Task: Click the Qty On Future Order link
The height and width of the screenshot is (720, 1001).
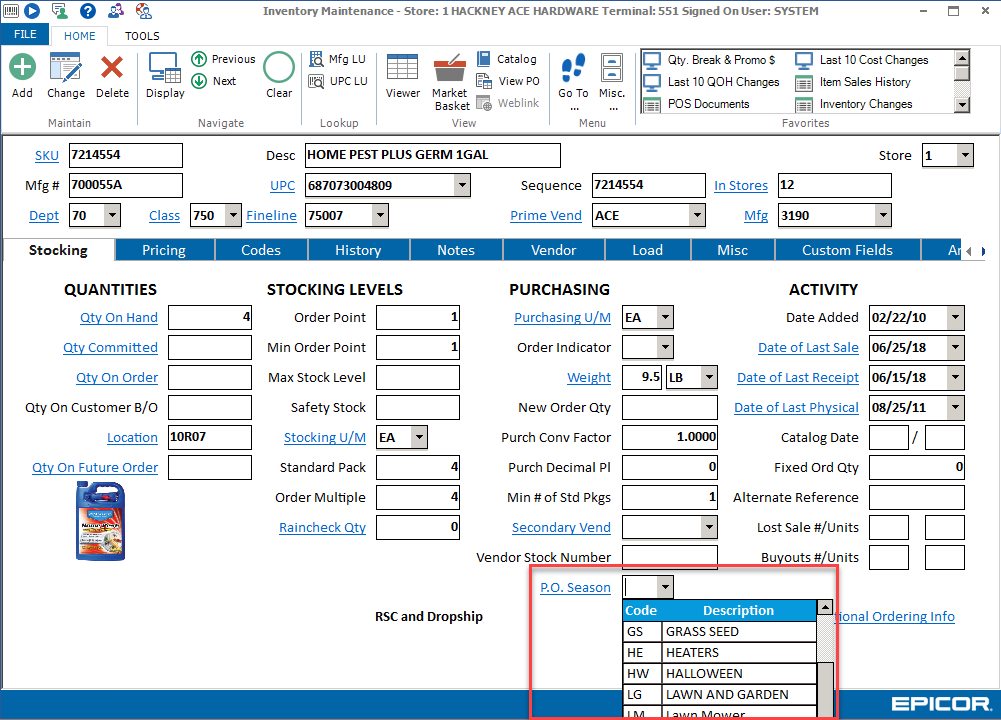Action: point(95,467)
